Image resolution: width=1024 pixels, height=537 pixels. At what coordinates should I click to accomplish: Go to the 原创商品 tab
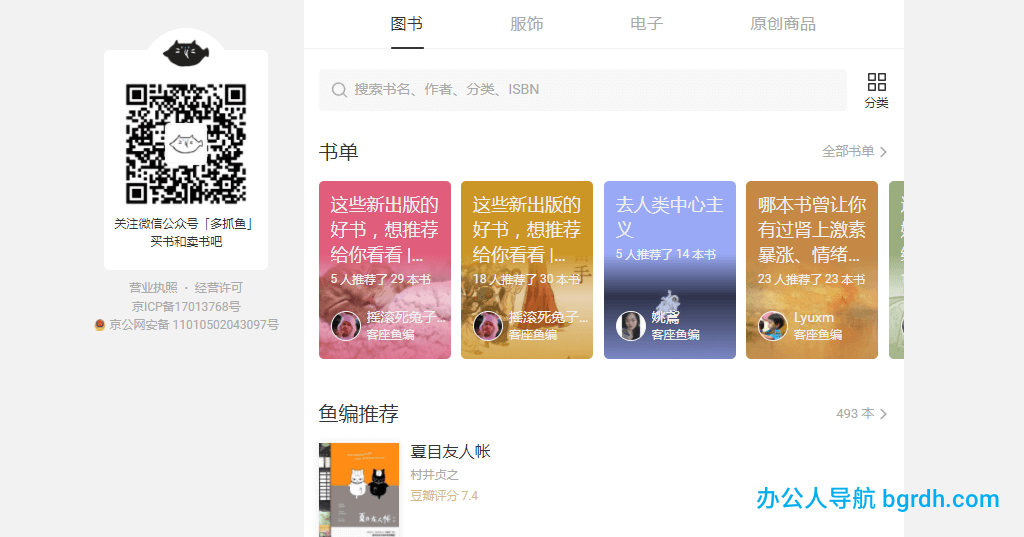coord(783,24)
